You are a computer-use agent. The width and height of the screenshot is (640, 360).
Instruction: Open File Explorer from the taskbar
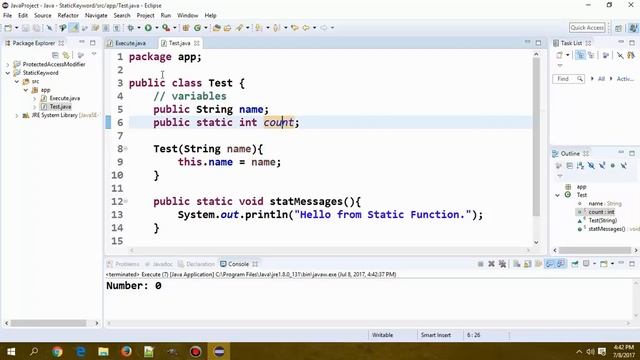[x=103, y=351]
